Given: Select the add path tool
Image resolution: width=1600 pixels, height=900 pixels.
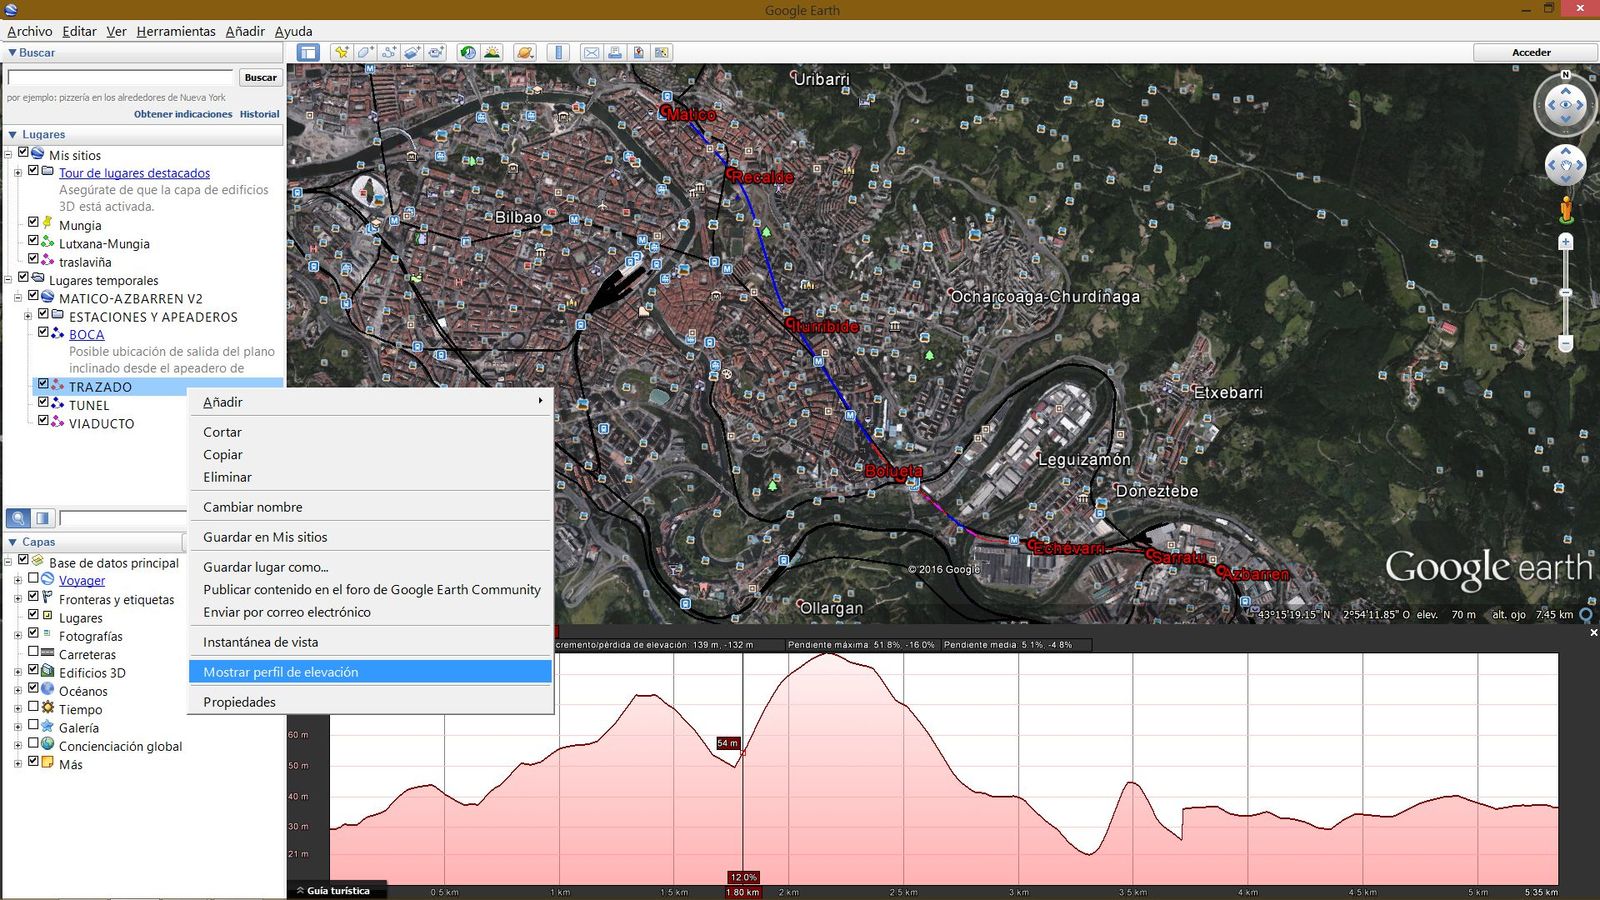Looking at the screenshot, I should (389, 52).
